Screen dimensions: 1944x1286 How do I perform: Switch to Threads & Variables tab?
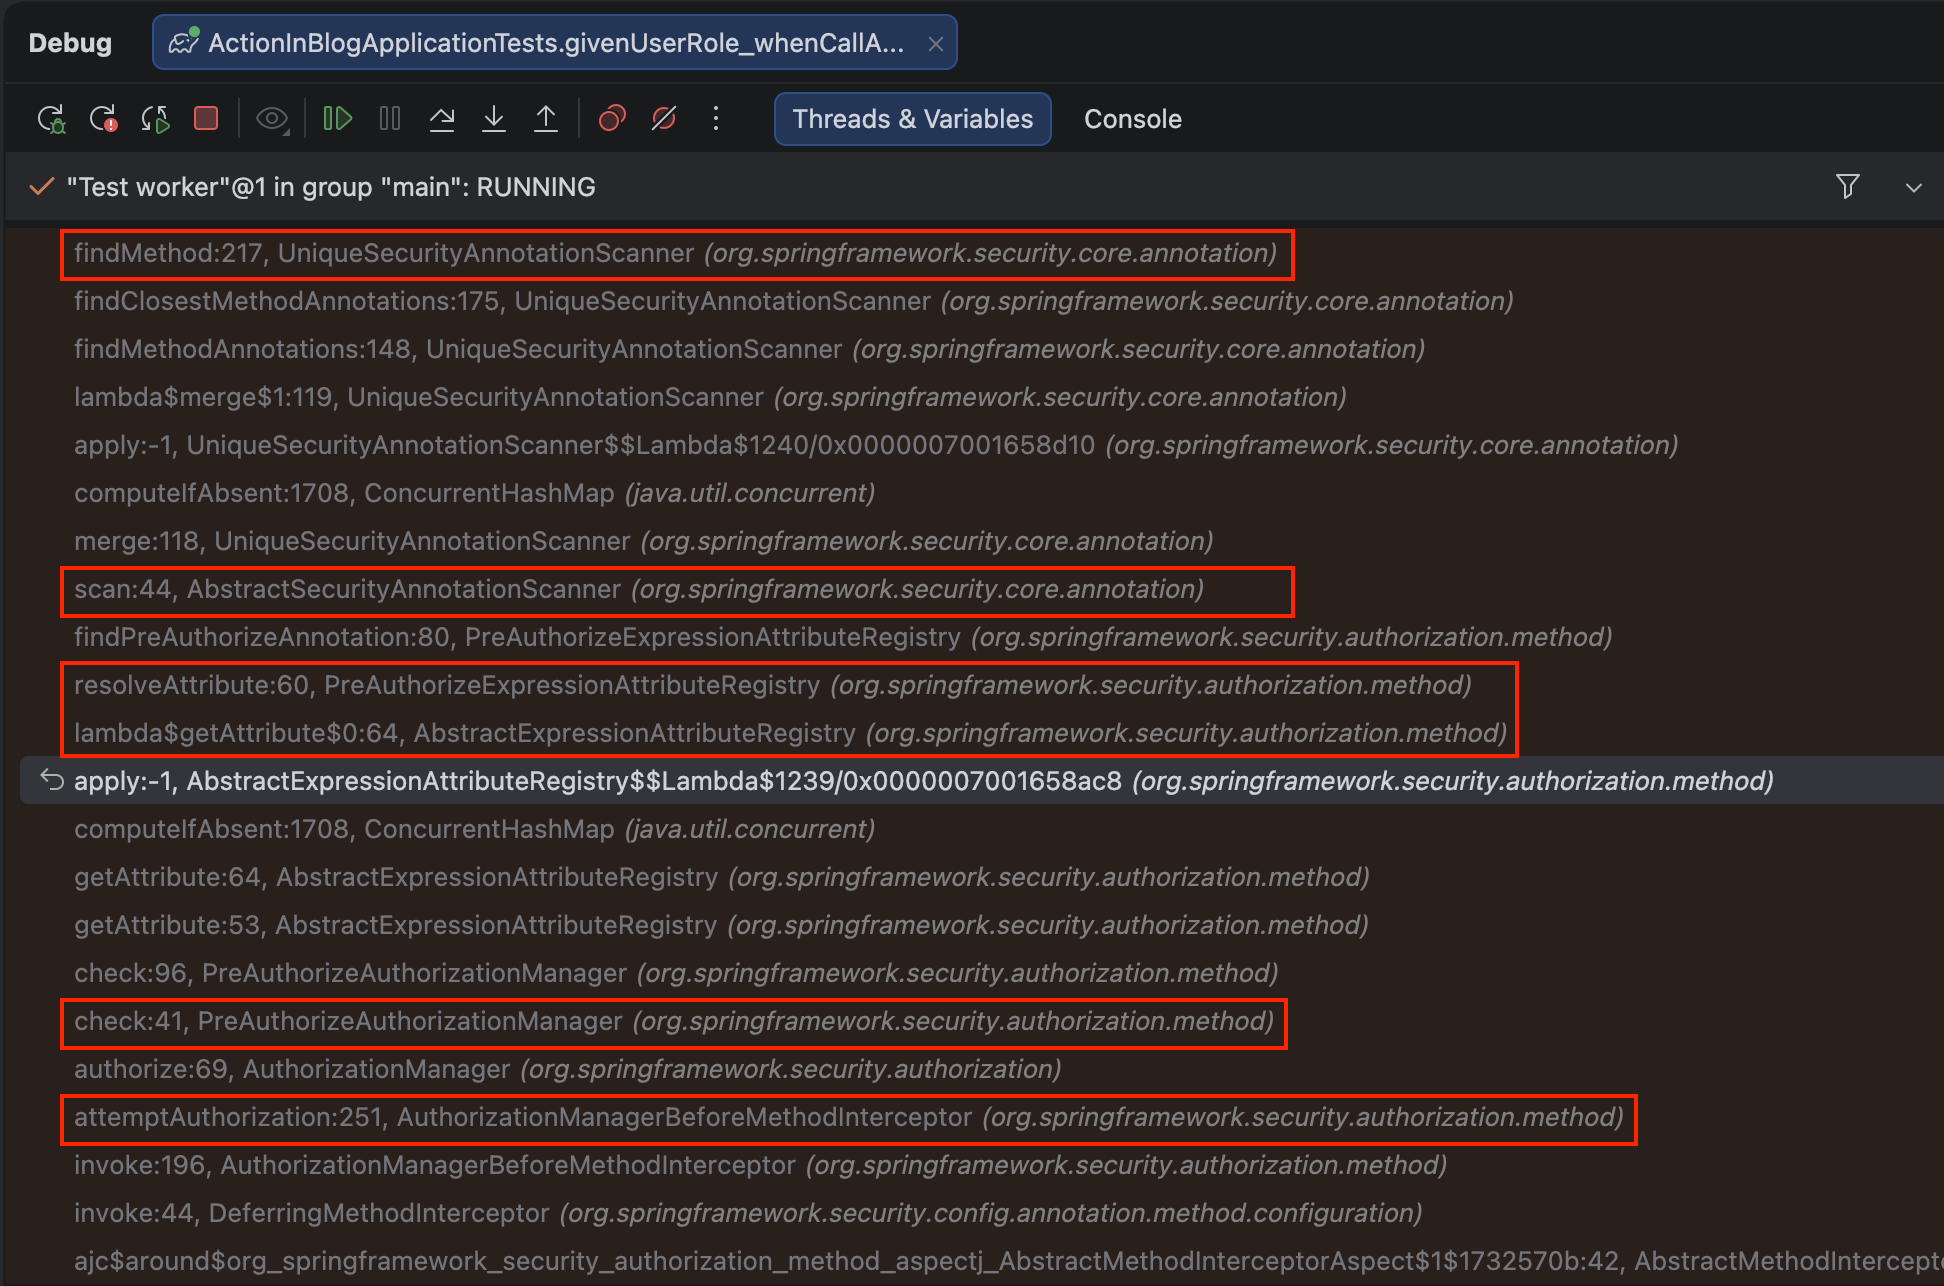[913, 119]
